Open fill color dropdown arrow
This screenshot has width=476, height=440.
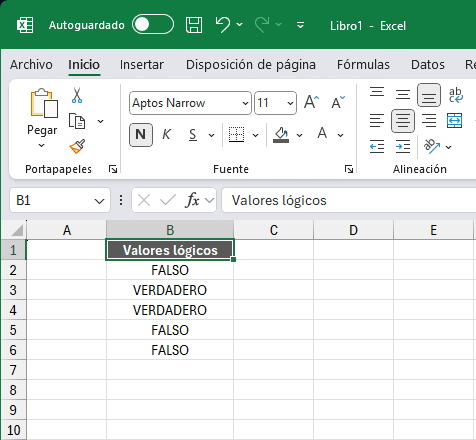tap(299, 135)
